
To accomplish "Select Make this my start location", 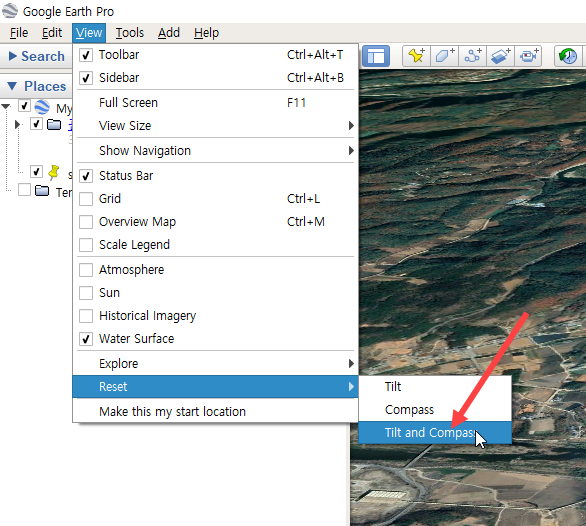I will (x=215, y=412).
